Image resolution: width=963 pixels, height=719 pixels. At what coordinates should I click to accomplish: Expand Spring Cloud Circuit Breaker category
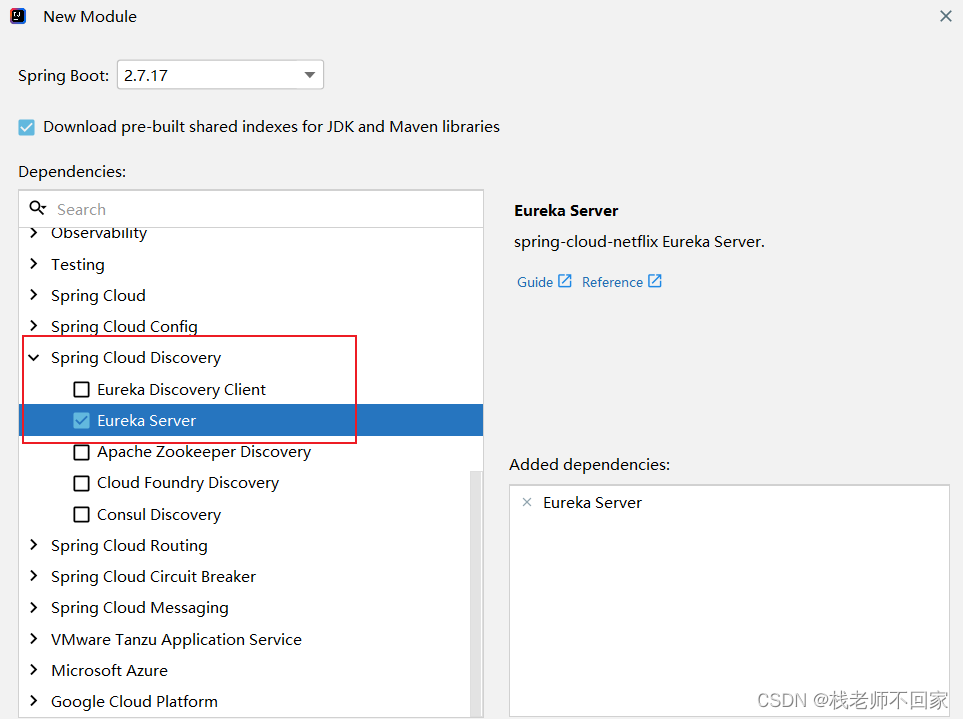tap(34, 576)
